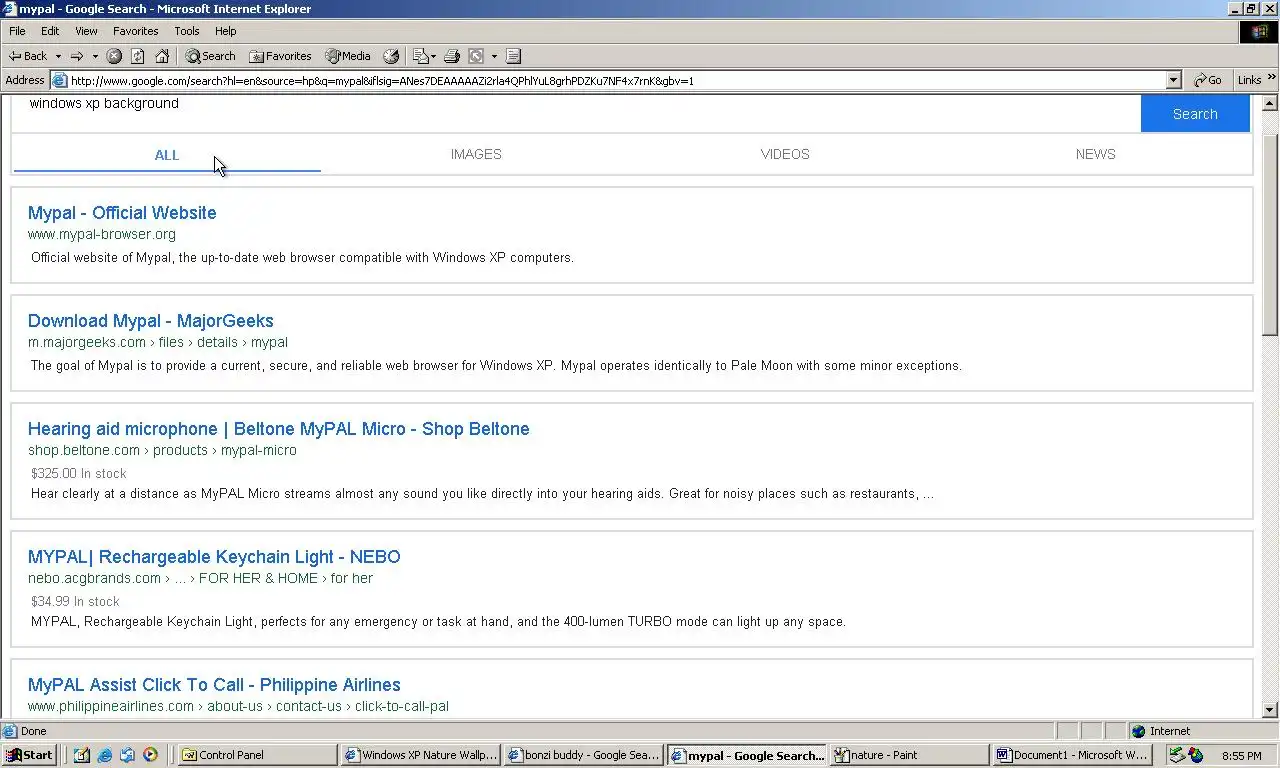Click the Back navigation button
The image size is (1280, 768).
click(x=28, y=56)
